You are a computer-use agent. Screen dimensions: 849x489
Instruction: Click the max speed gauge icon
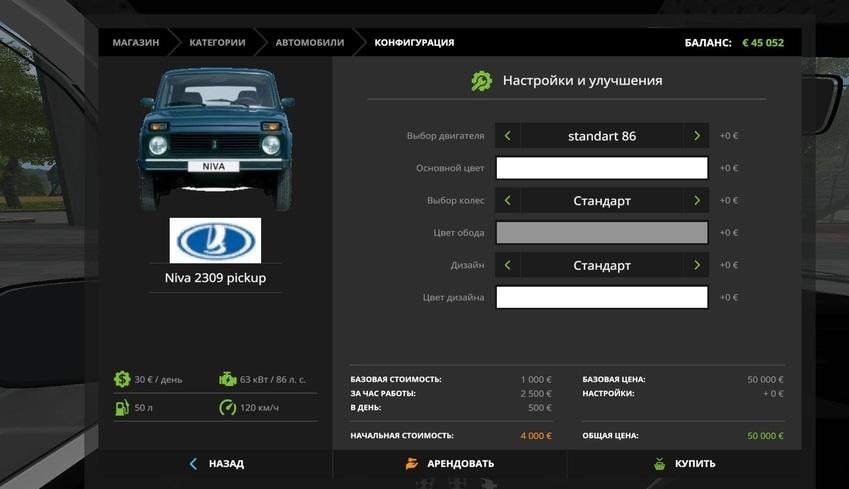tap(227, 408)
